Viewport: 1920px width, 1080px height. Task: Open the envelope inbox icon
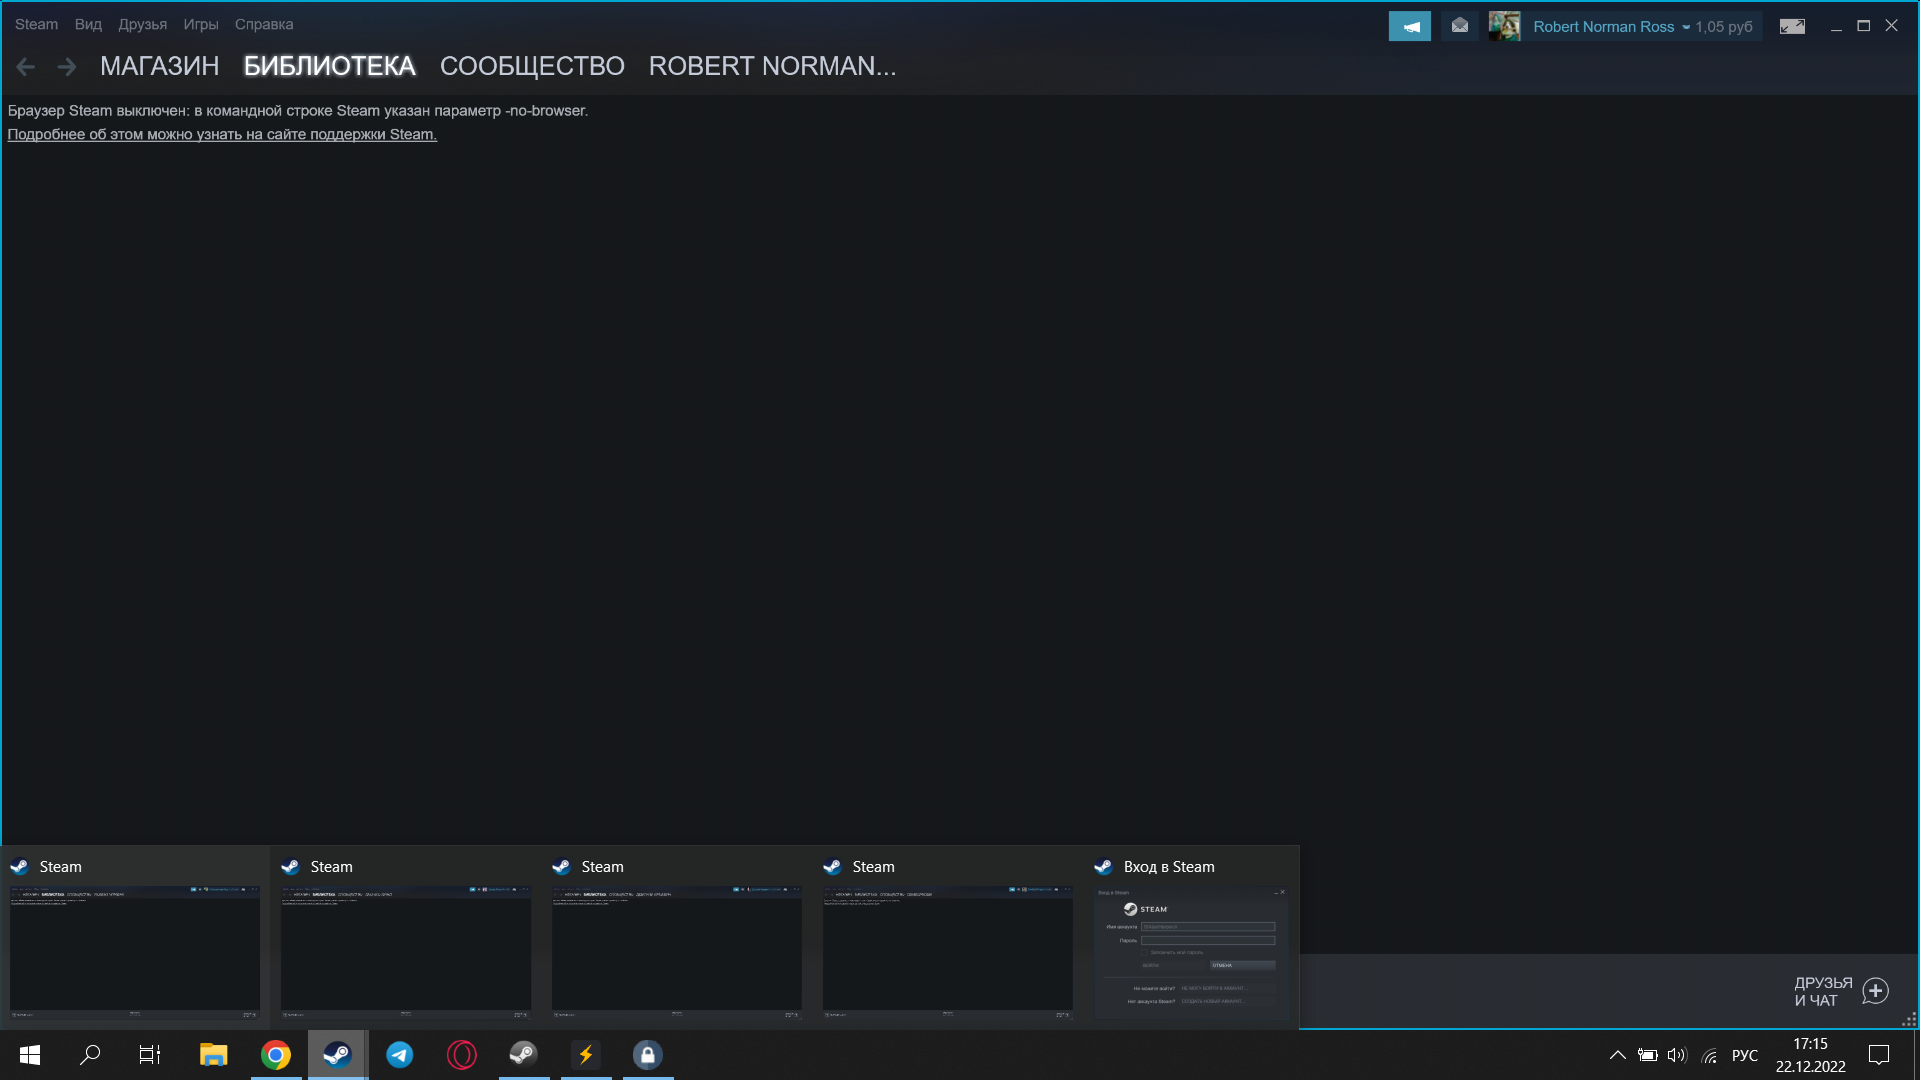1460,26
